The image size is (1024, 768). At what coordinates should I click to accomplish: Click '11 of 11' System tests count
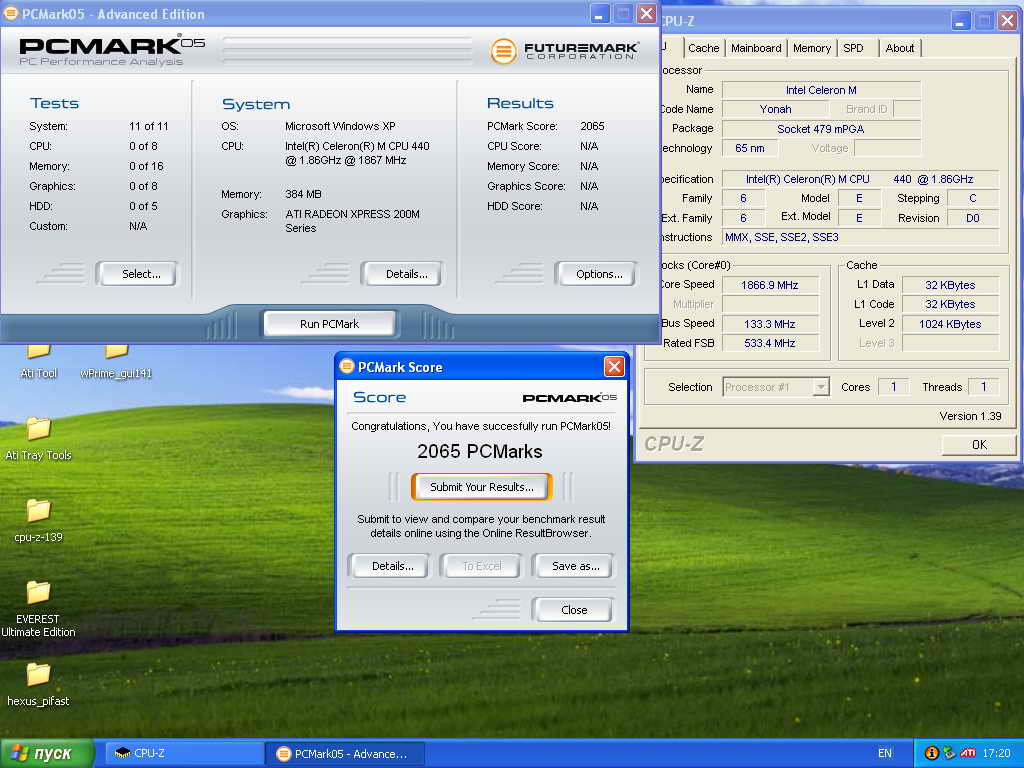(x=149, y=126)
